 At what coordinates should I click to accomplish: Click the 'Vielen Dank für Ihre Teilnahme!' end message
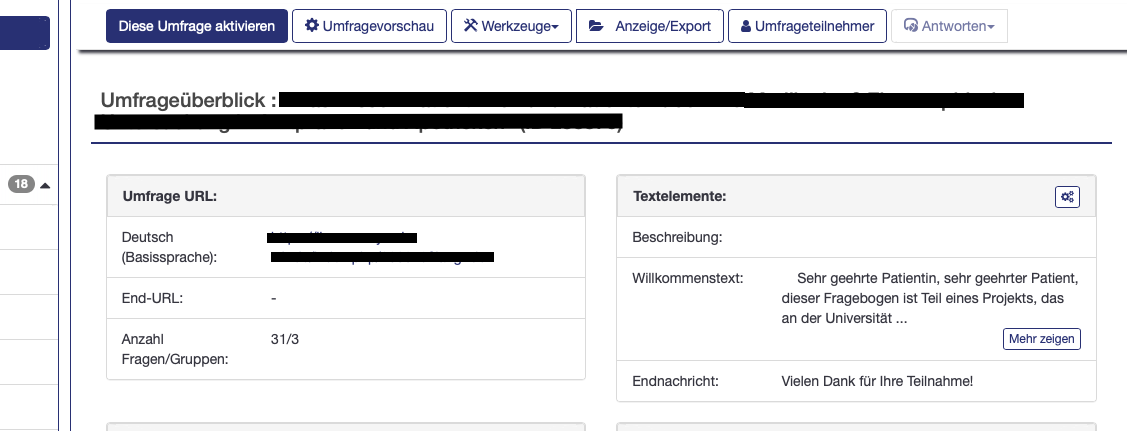tap(877, 381)
